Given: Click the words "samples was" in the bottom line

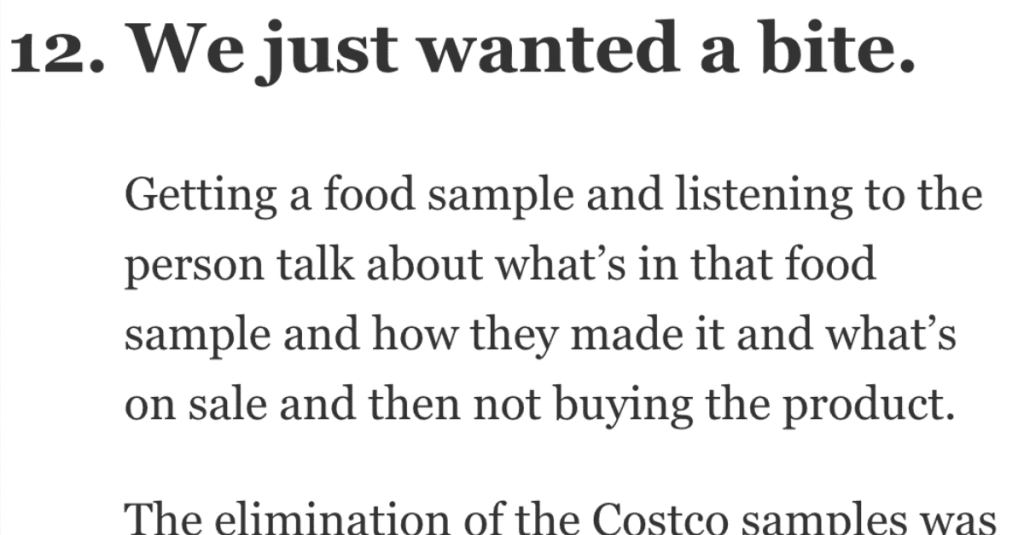Looking at the screenshot, I should 869,522.
